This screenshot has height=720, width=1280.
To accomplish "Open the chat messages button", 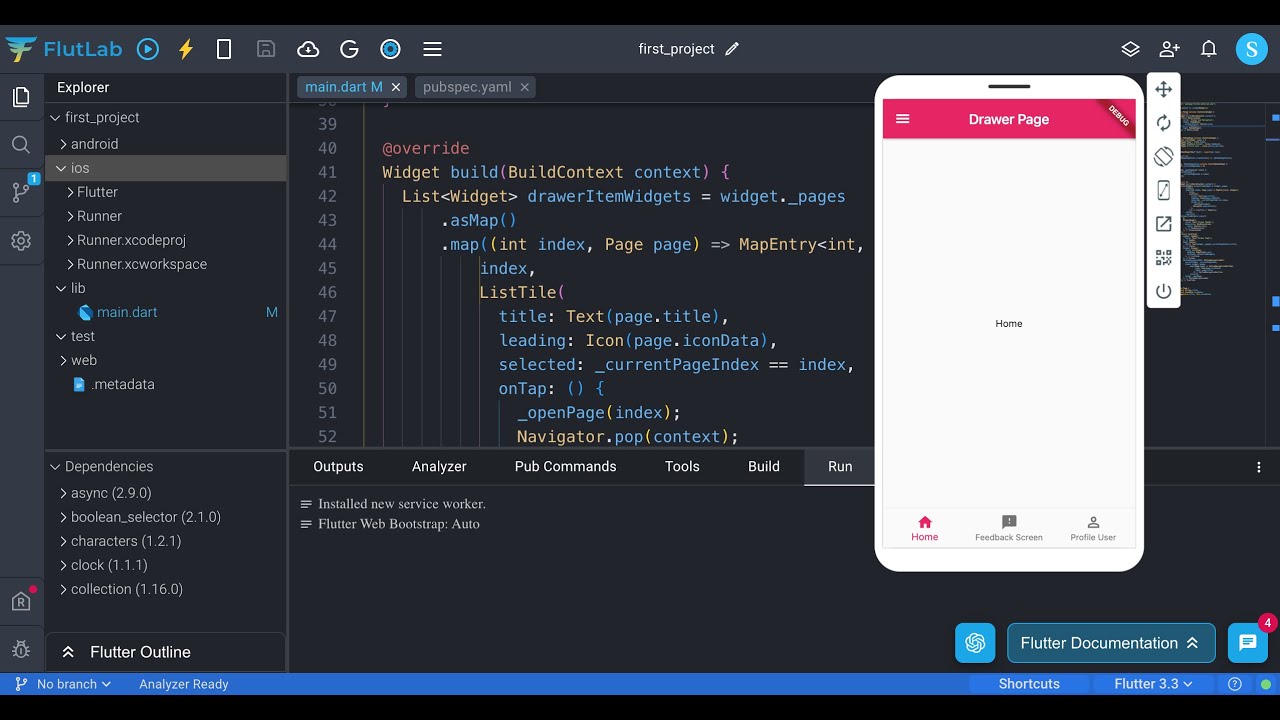I will (x=1248, y=643).
